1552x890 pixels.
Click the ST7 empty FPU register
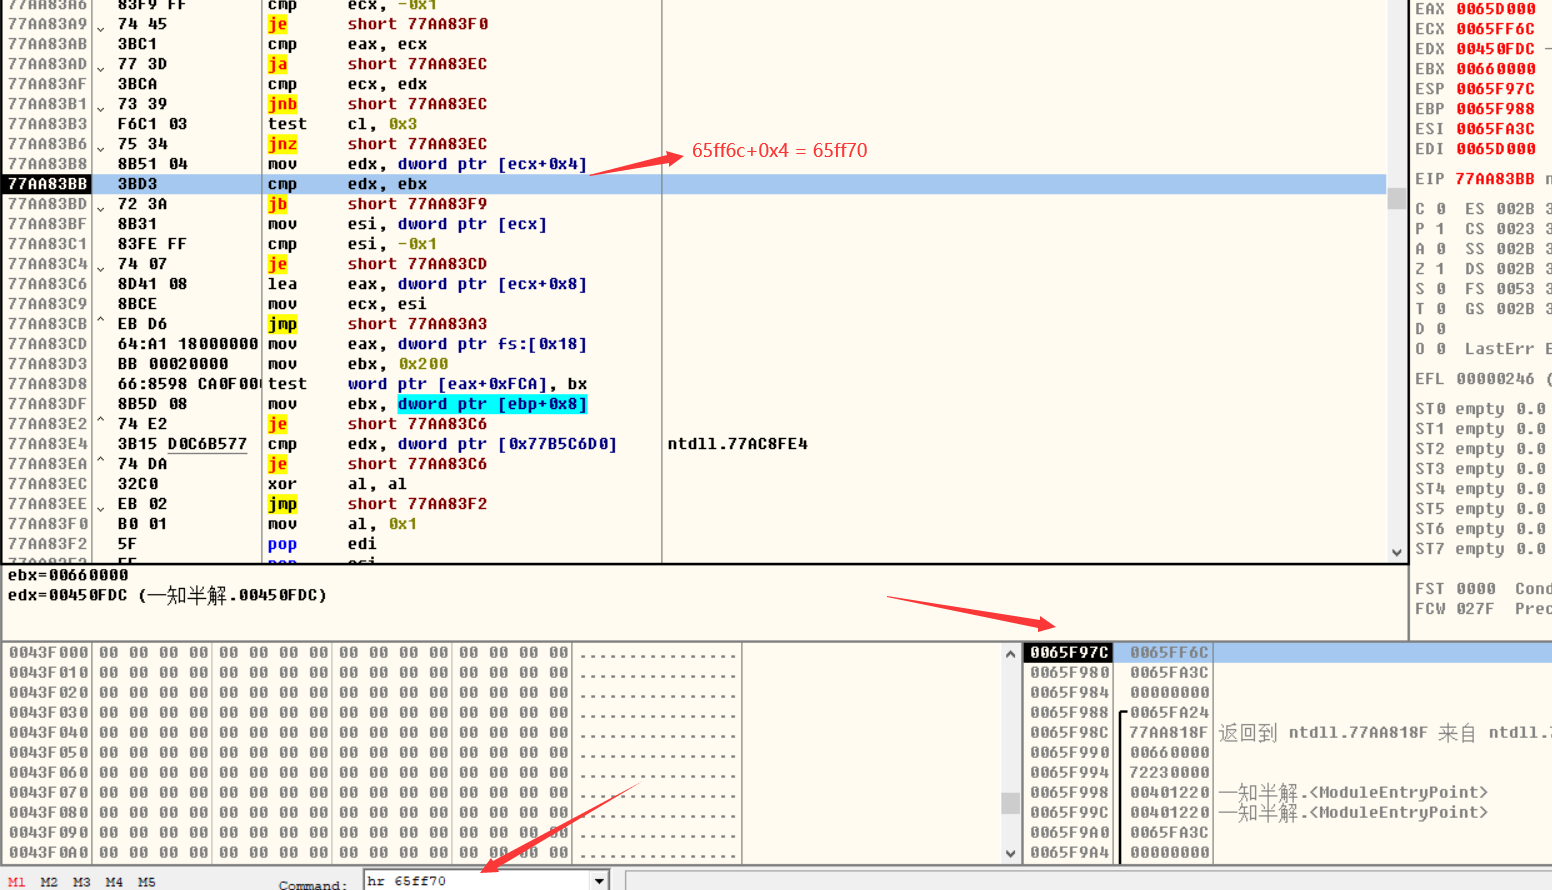coord(1480,549)
